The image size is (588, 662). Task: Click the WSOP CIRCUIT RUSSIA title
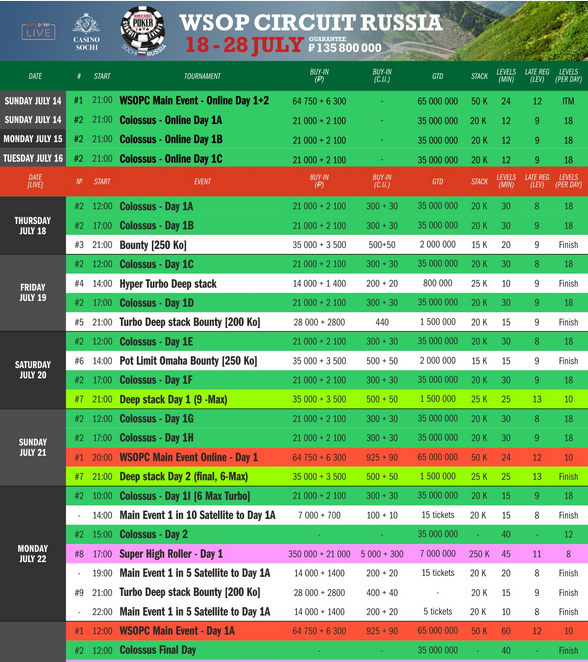311,22
